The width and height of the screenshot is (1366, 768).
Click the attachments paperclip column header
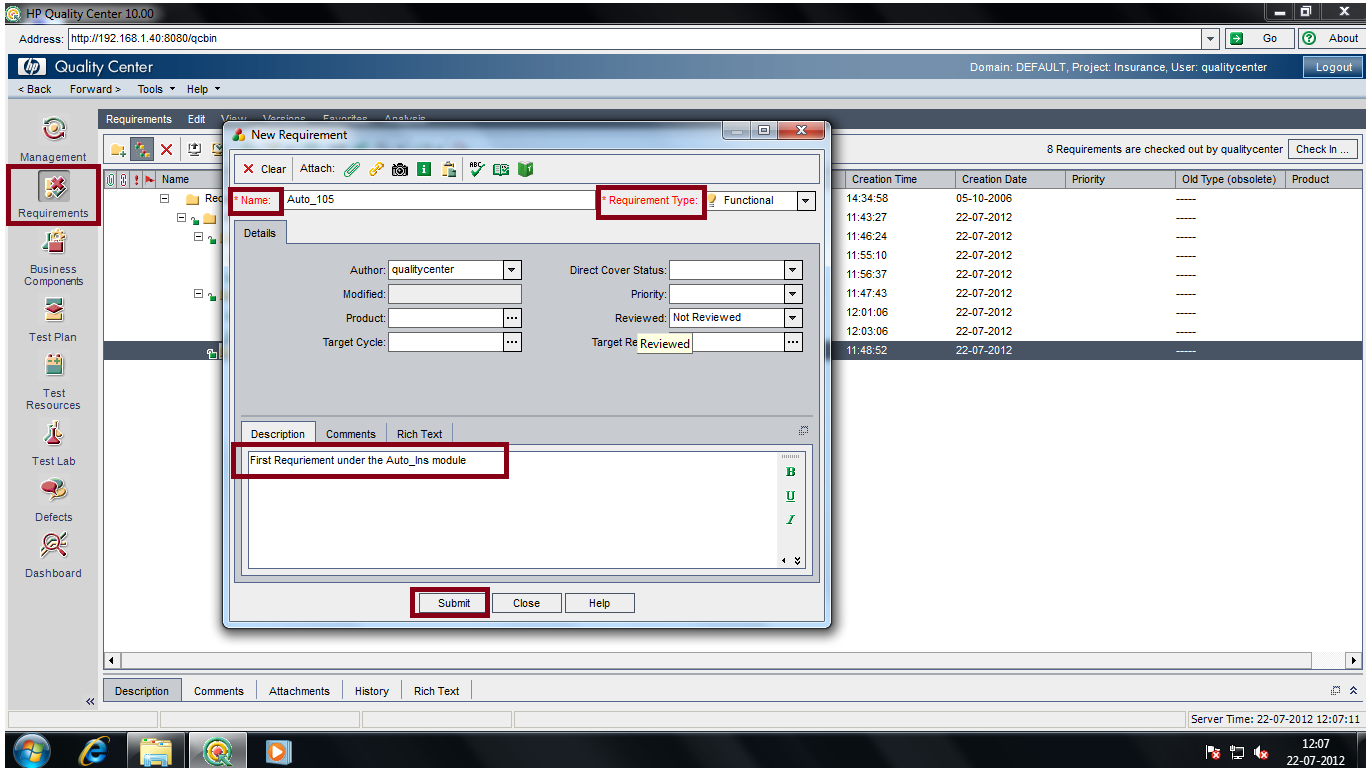click(110, 180)
